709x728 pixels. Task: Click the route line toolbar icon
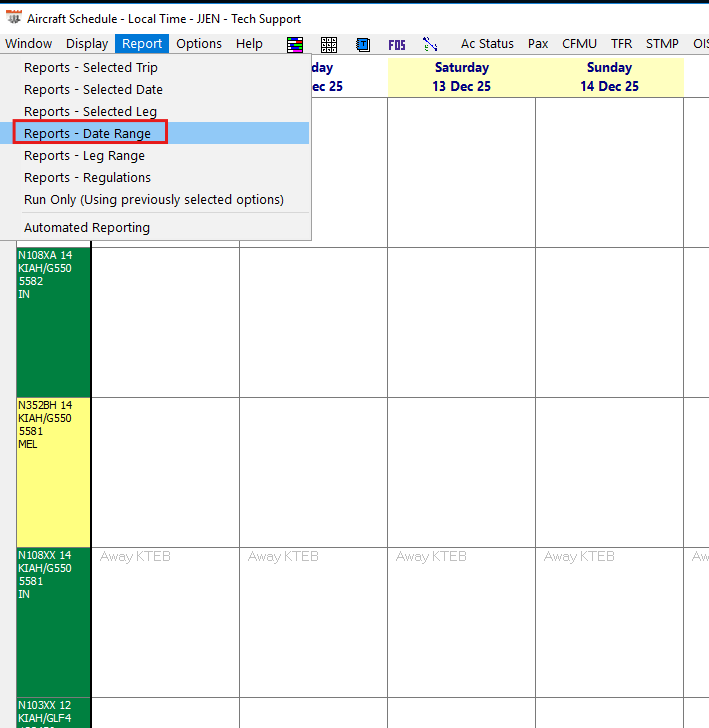click(431, 44)
